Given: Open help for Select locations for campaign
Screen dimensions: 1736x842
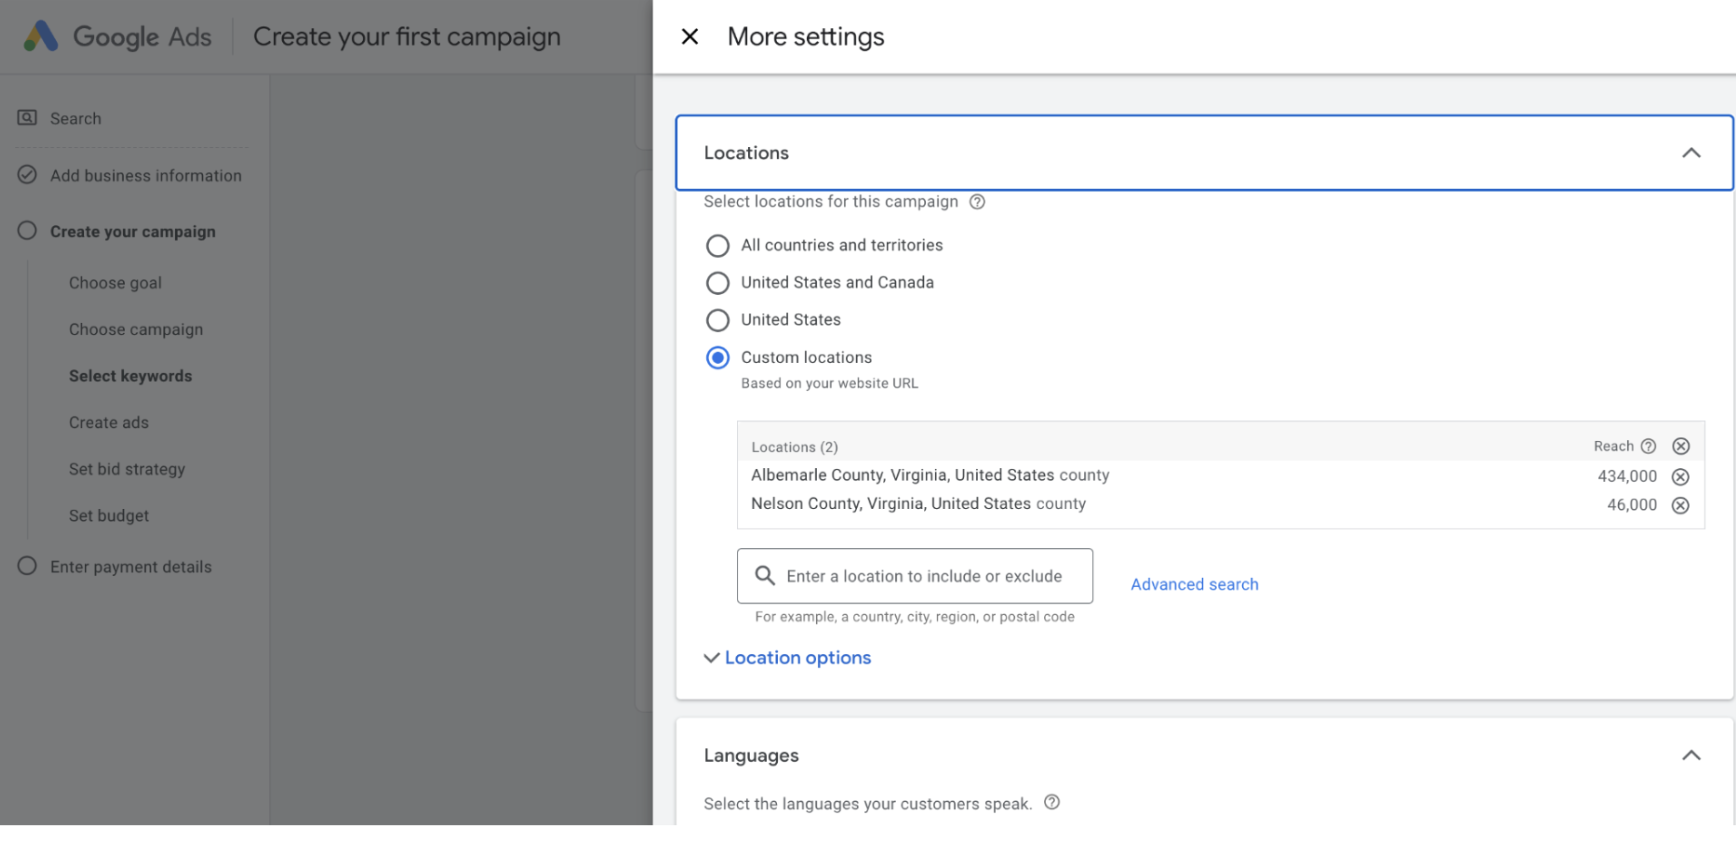Looking at the screenshot, I should 977,202.
